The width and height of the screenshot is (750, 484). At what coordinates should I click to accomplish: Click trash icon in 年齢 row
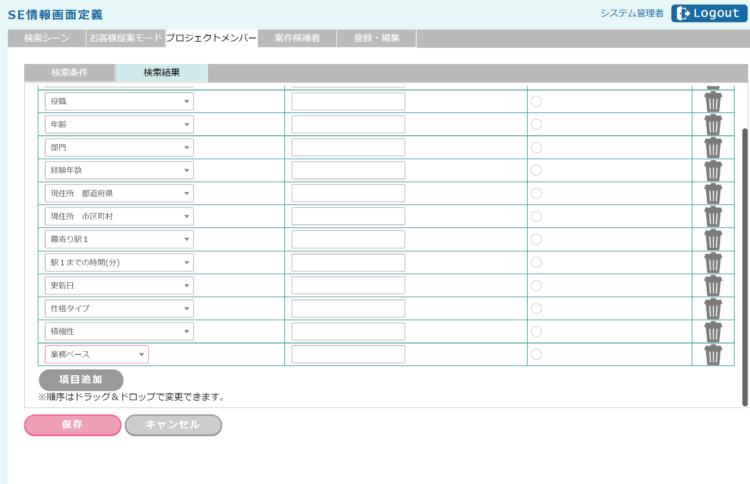point(713,124)
